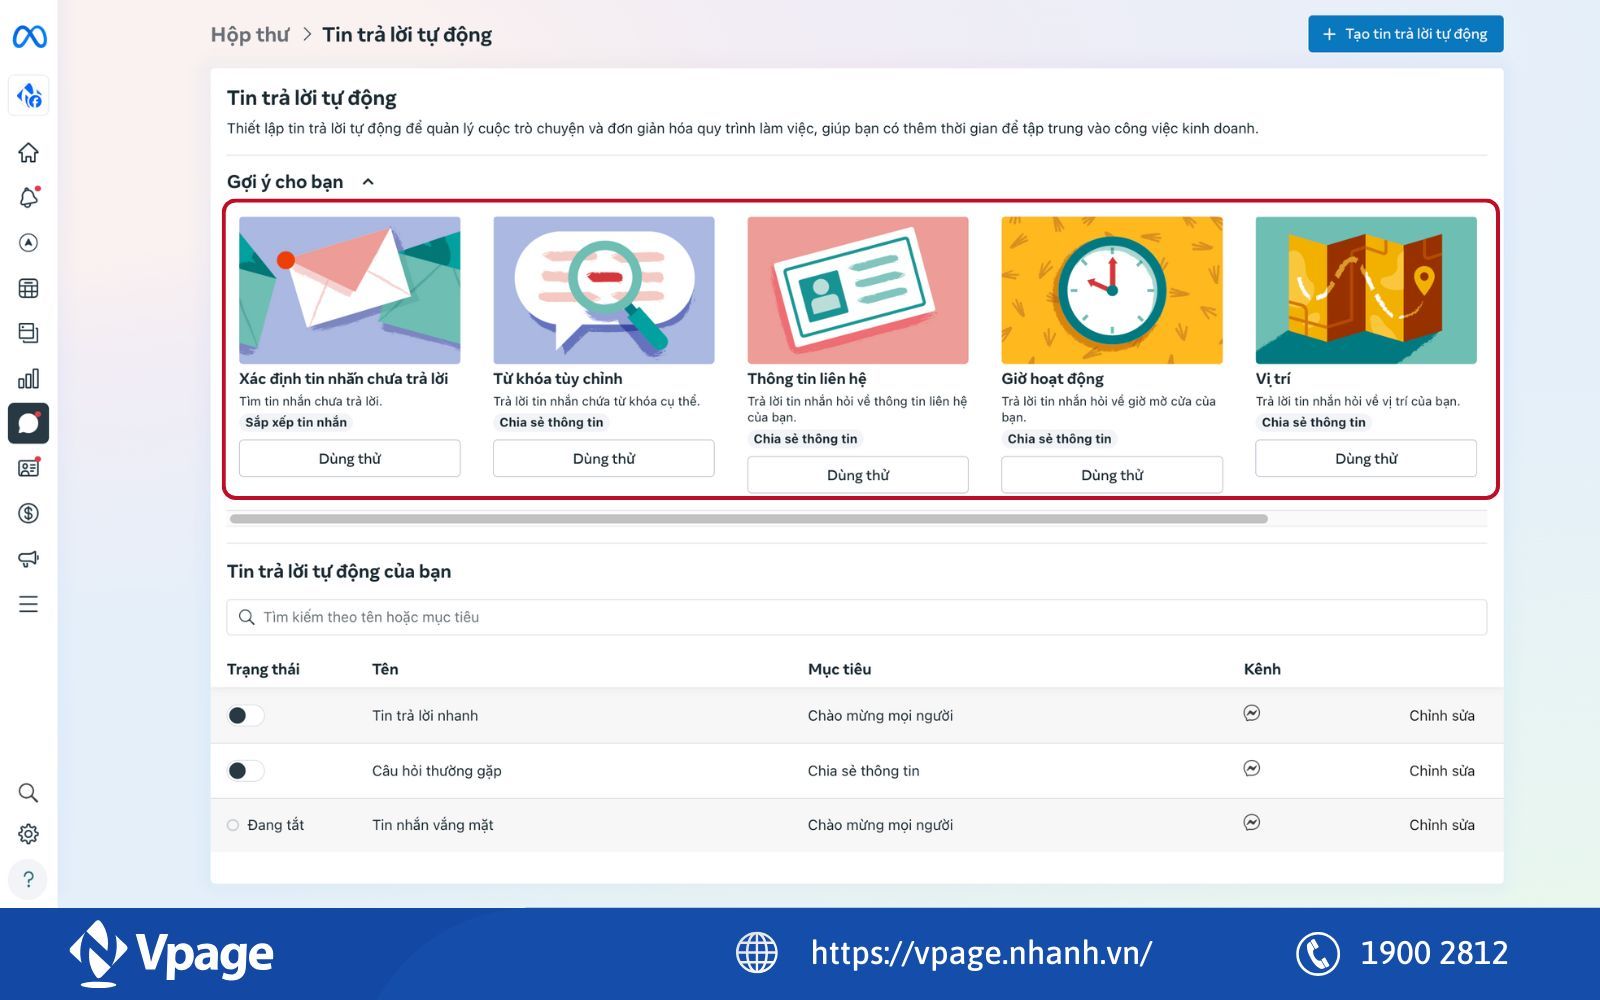The image size is (1600, 1000).
Task: Collapse the Gợi ý cho bạn section
Action: click(368, 182)
